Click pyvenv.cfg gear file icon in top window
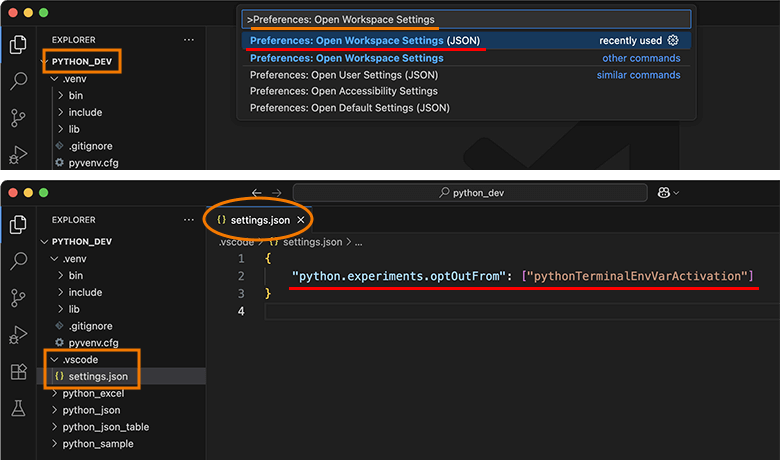 pos(60,163)
